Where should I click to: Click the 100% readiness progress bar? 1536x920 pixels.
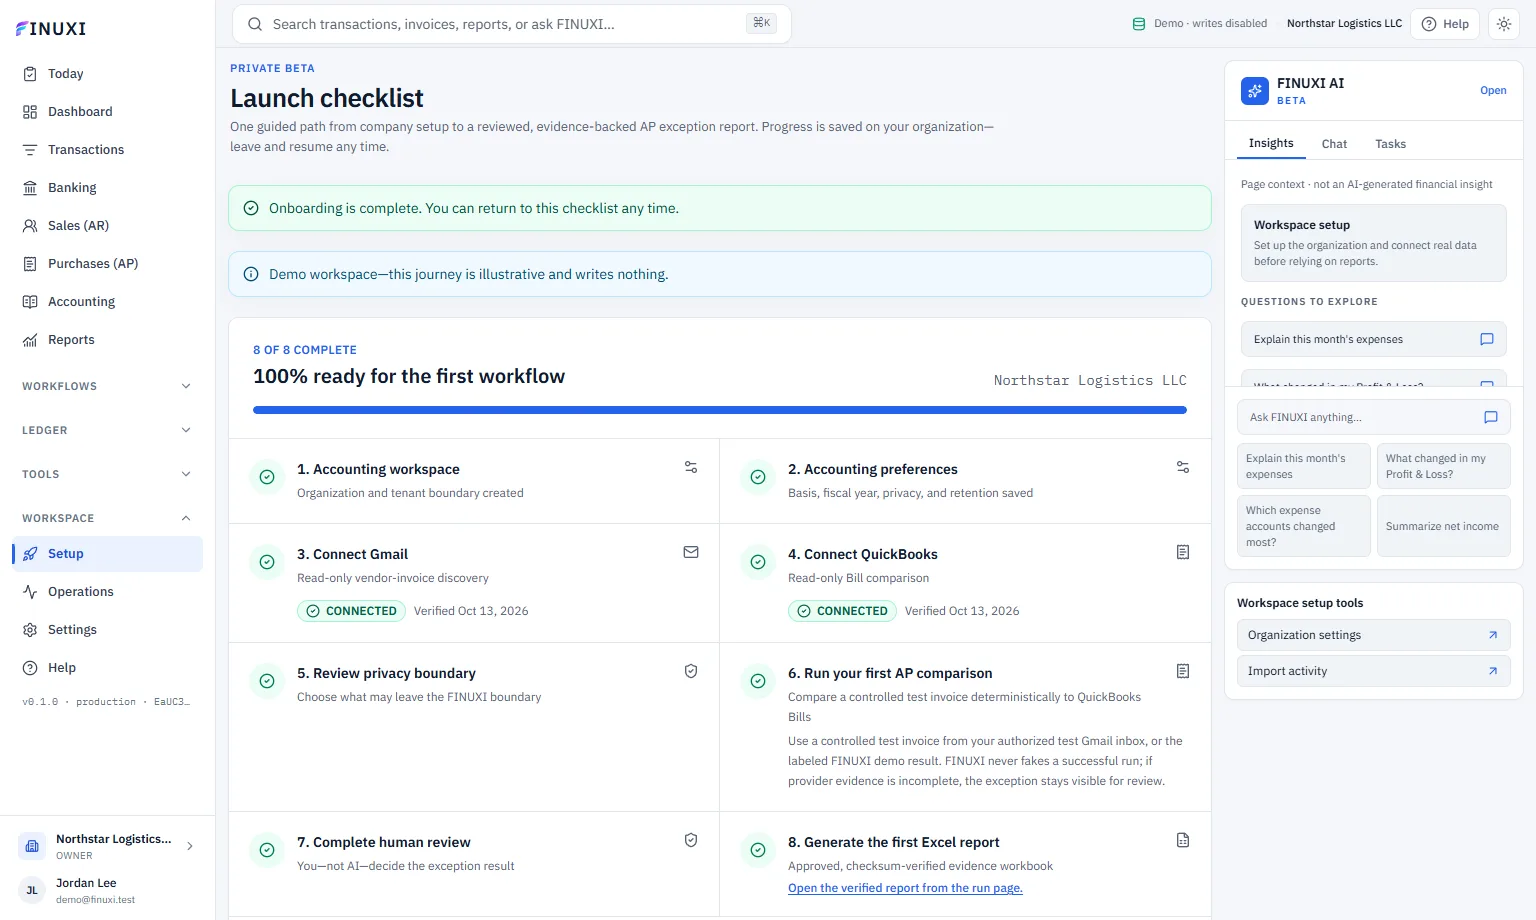pyautogui.click(x=720, y=410)
